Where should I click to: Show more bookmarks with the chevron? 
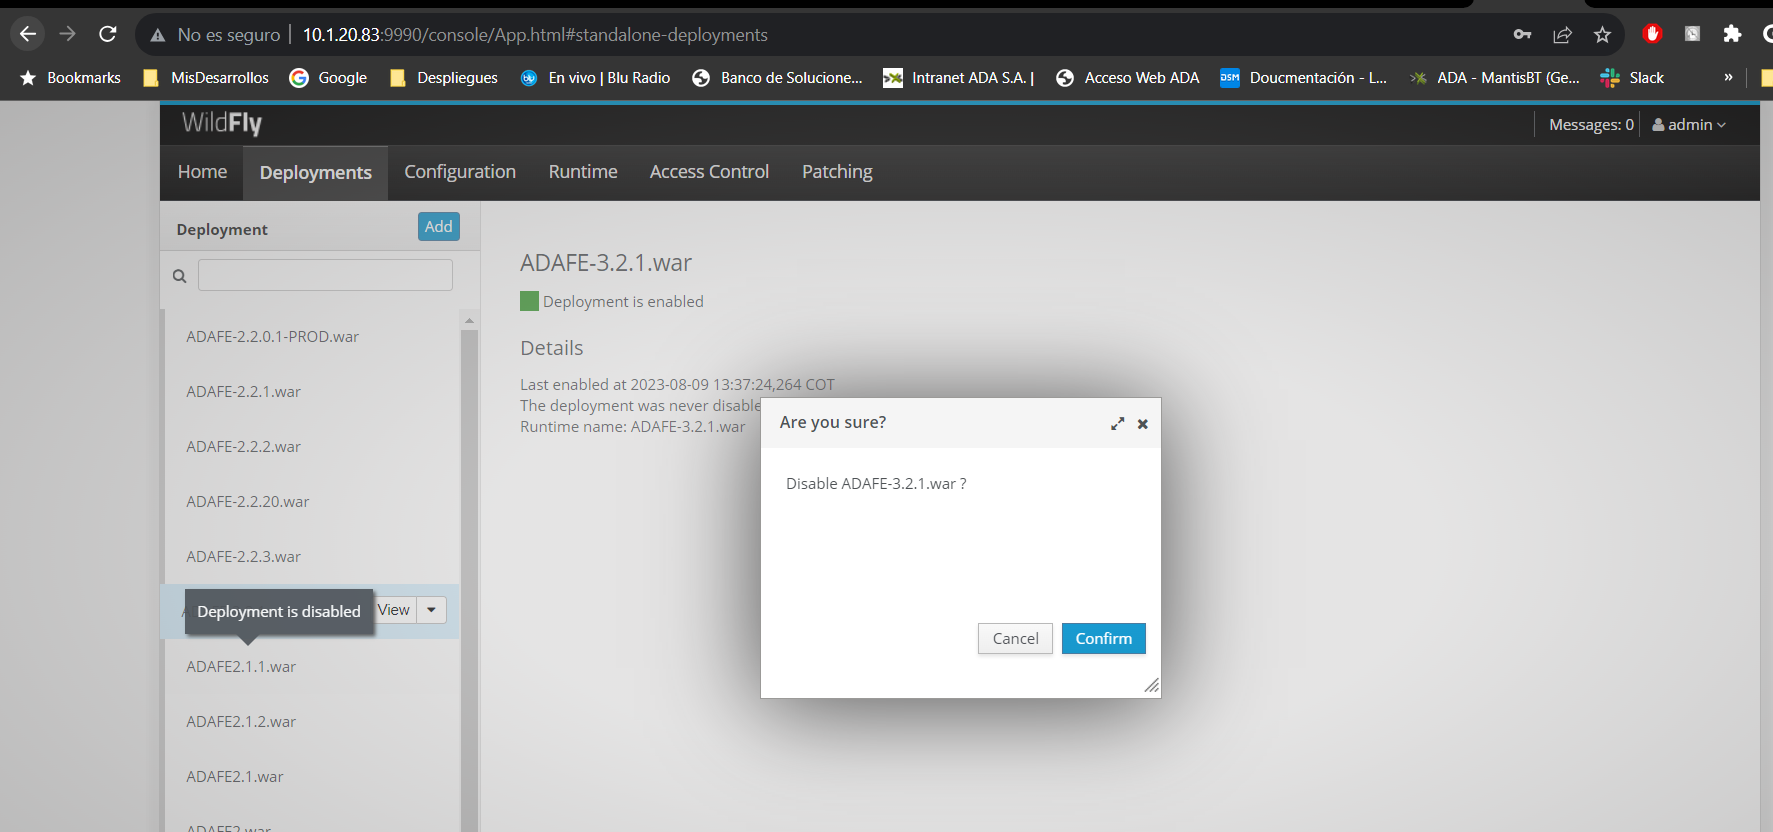[1728, 77]
